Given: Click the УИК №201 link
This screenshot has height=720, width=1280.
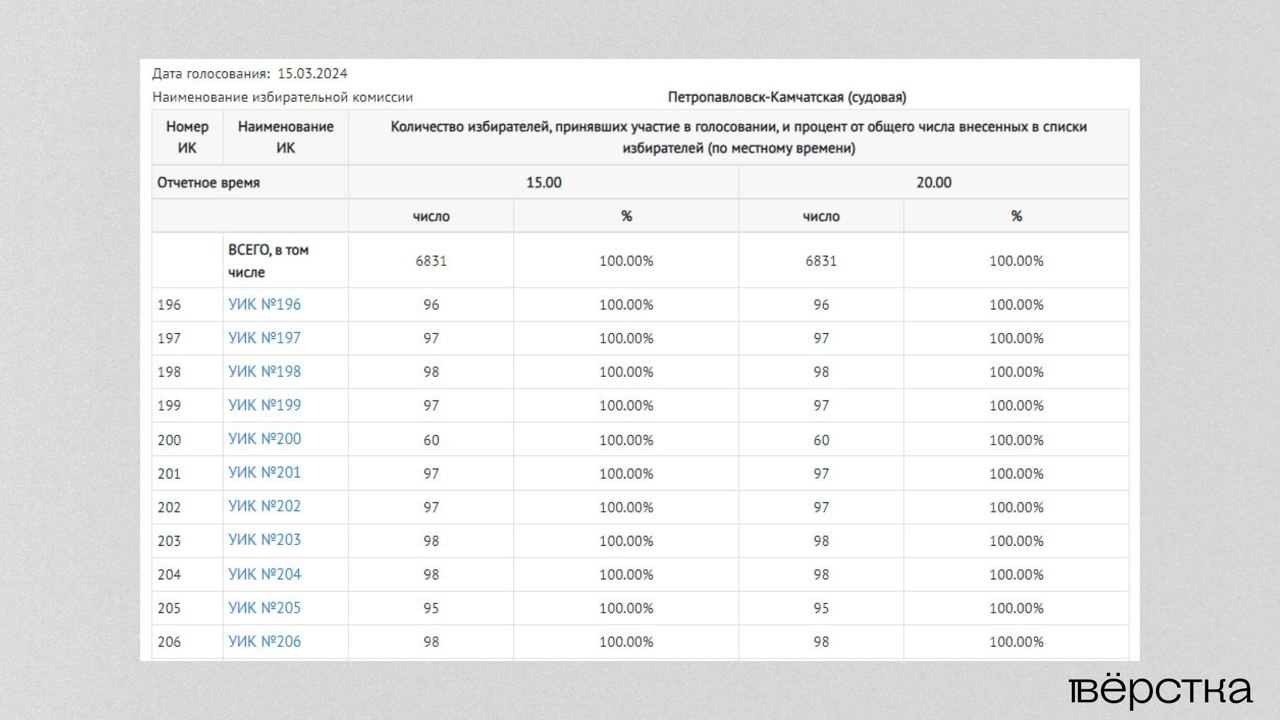Looking at the screenshot, I should (264, 473).
